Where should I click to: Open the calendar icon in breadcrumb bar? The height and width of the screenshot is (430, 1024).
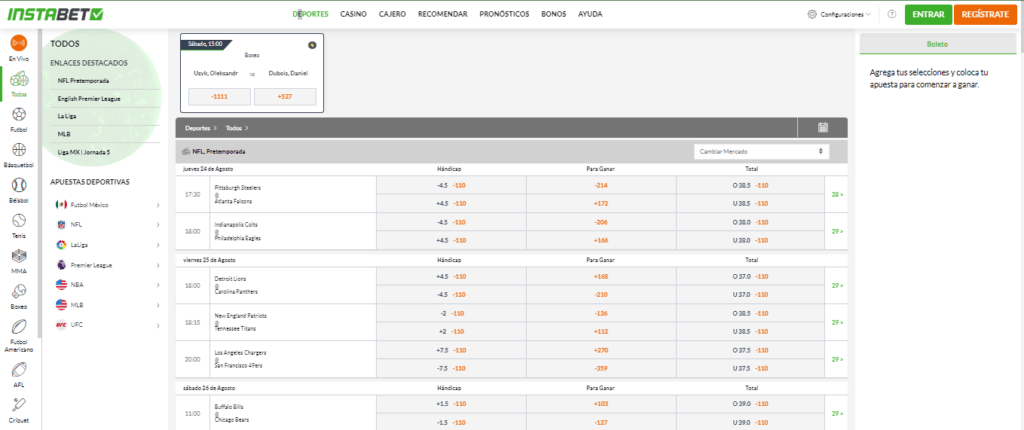pyautogui.click(x=823, y=127)
